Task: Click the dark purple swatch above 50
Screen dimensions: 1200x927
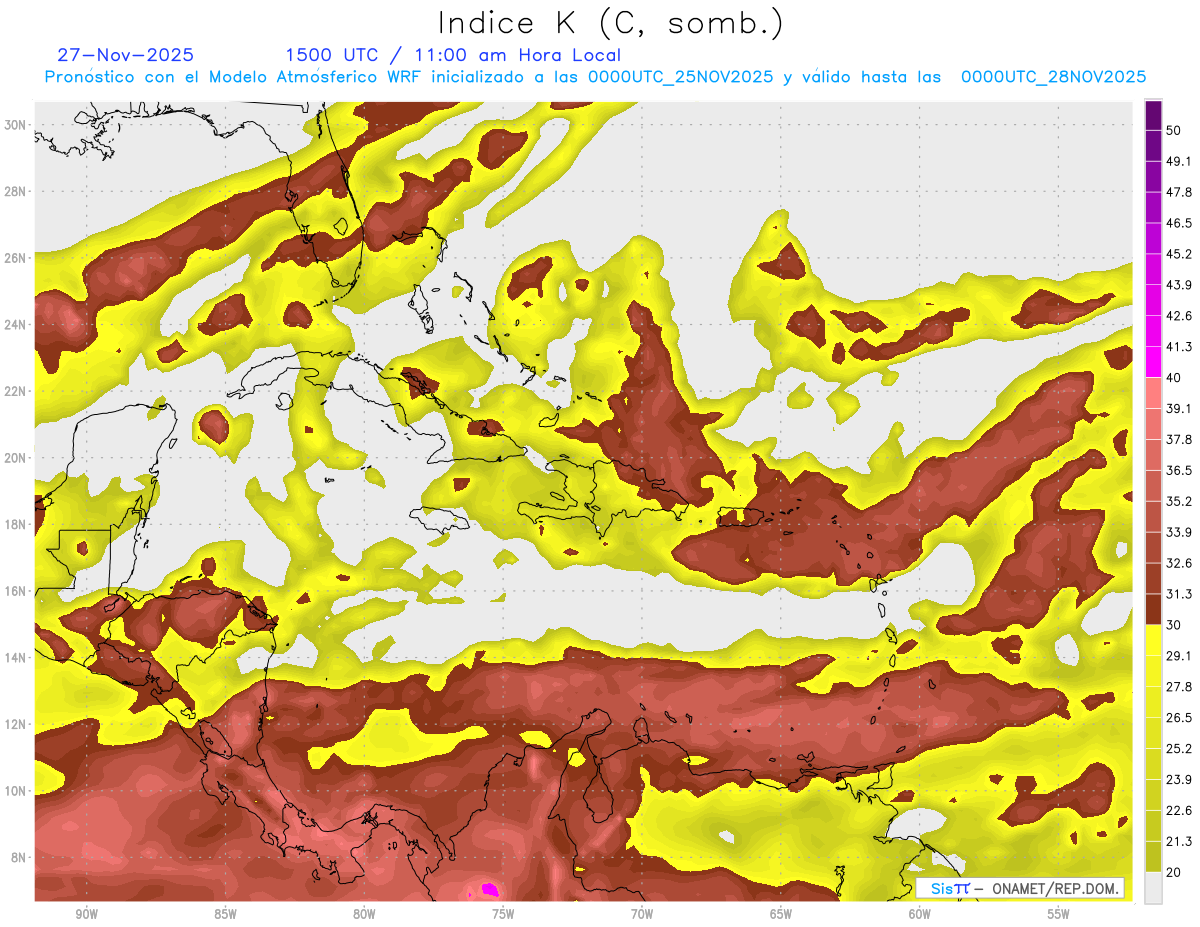Action: [1153, 114]
